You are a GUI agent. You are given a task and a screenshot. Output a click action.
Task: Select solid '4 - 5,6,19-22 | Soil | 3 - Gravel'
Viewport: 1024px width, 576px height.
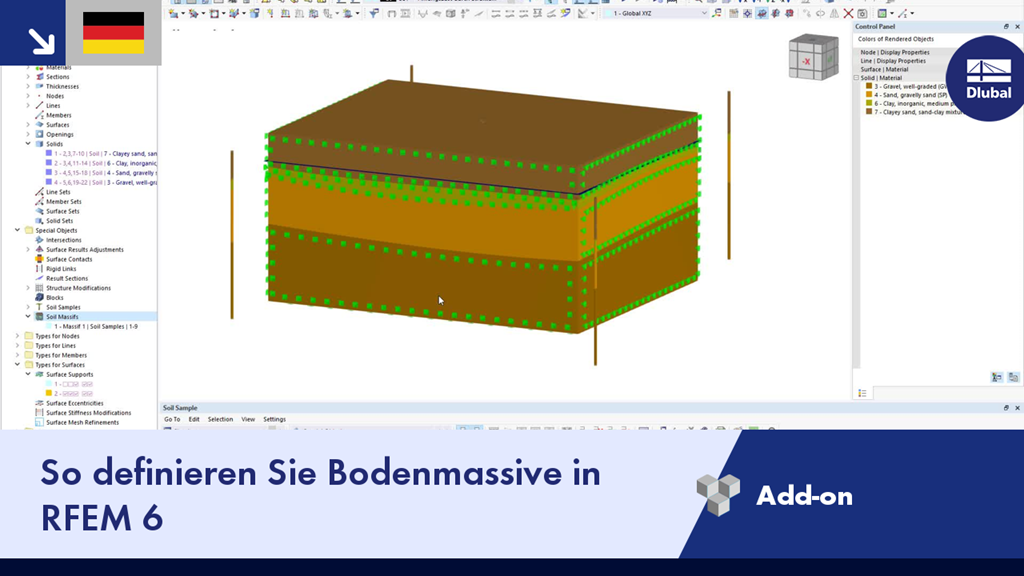[x=105, y=183]
